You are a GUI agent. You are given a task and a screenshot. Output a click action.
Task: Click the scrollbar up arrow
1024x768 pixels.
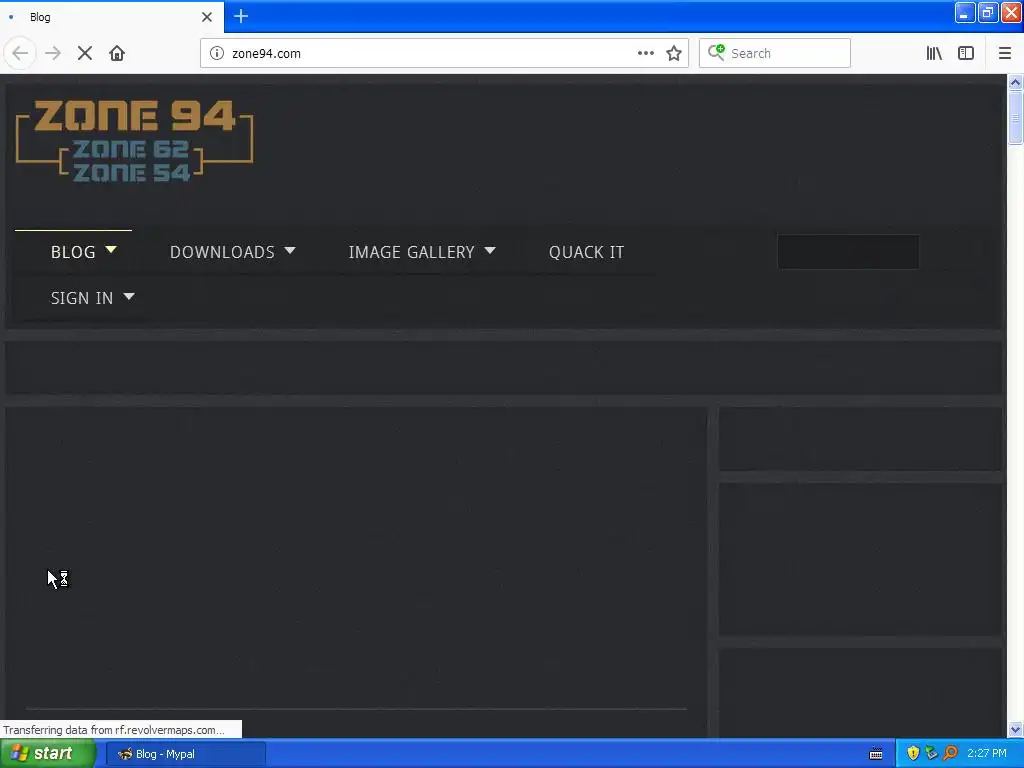coord(1015,82)
